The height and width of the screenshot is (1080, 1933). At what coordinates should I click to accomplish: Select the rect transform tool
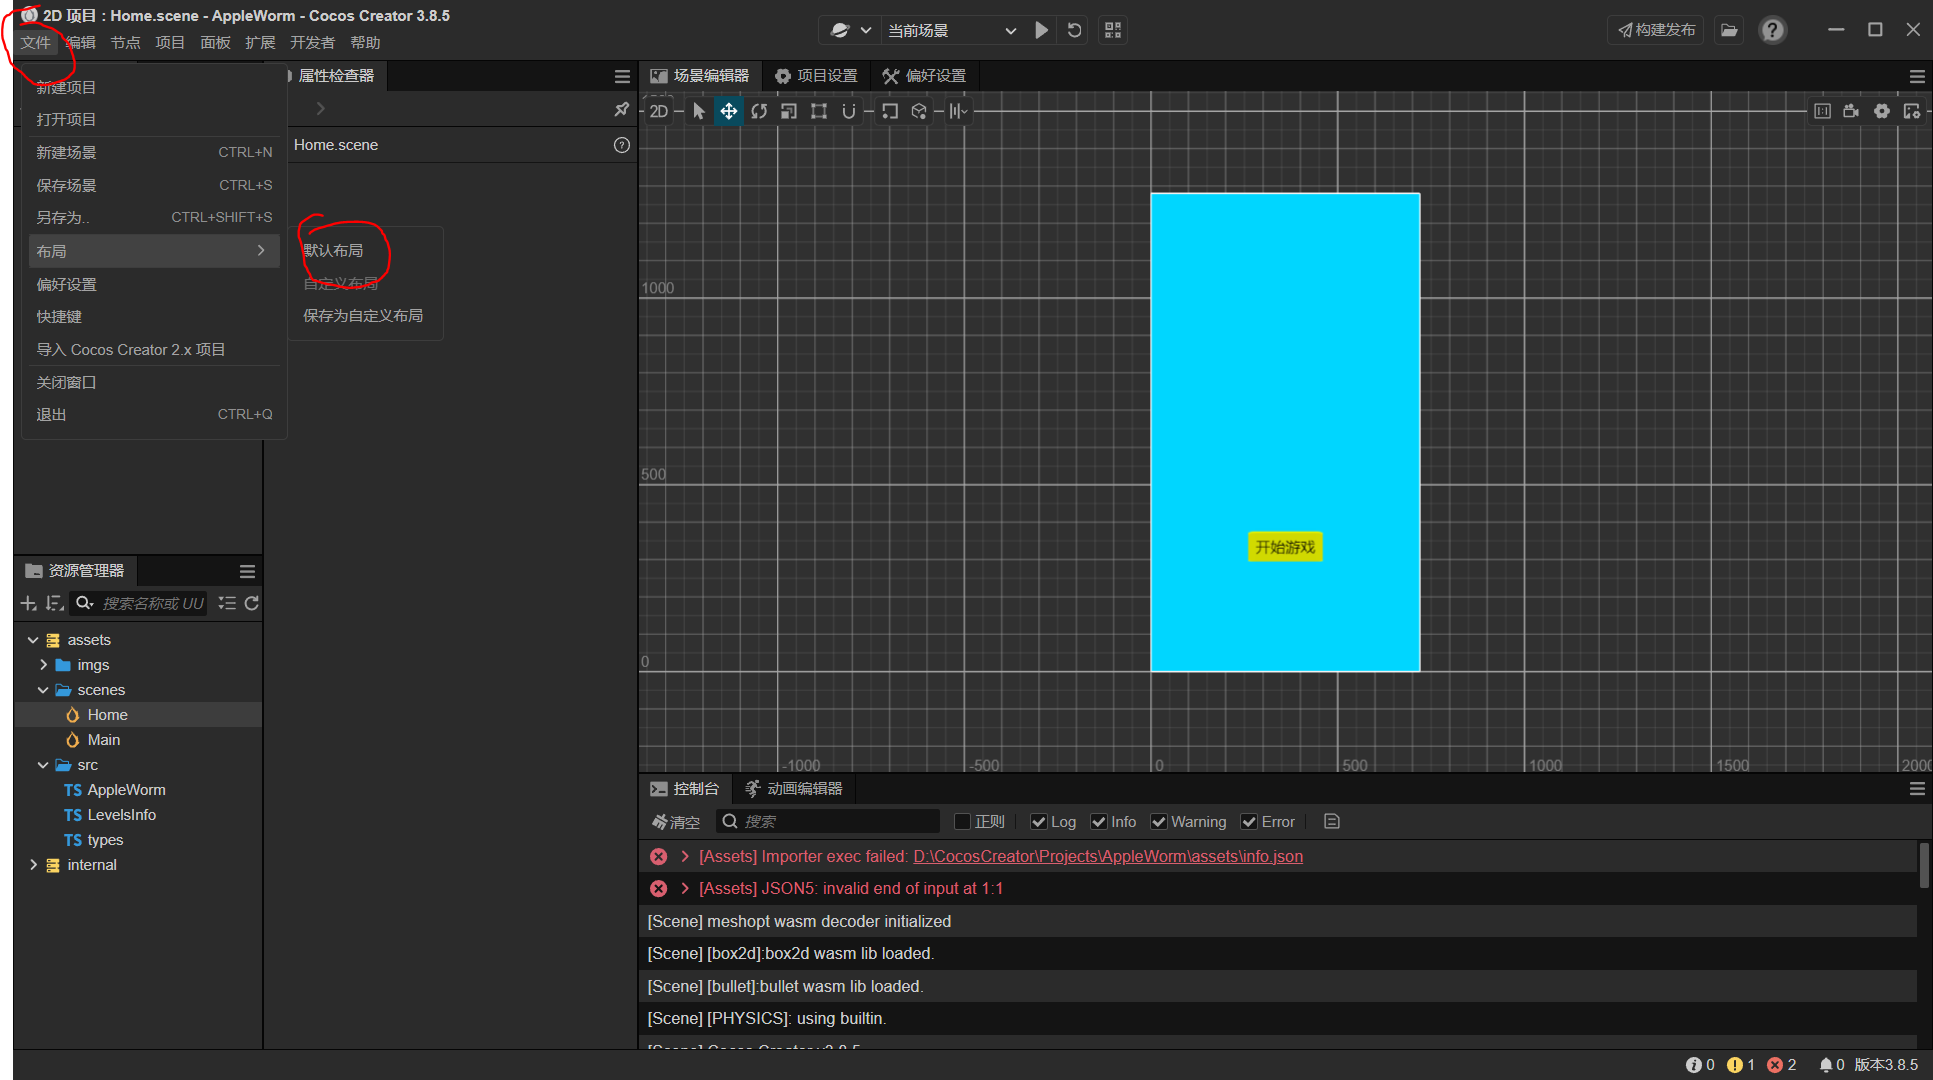click(x=819, y=111)
